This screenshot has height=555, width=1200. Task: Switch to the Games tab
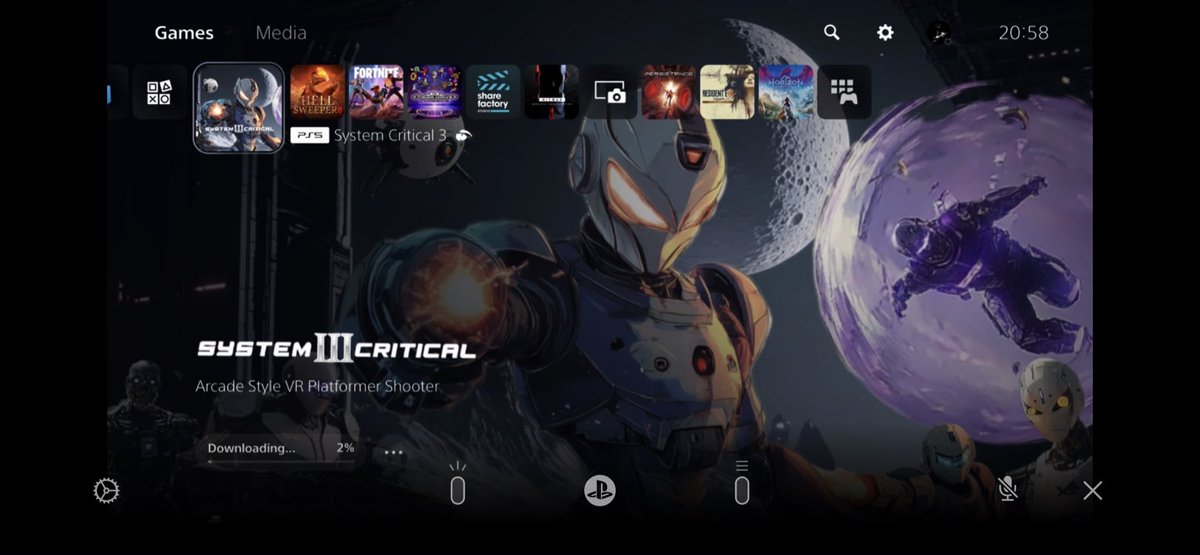(184, 33)
